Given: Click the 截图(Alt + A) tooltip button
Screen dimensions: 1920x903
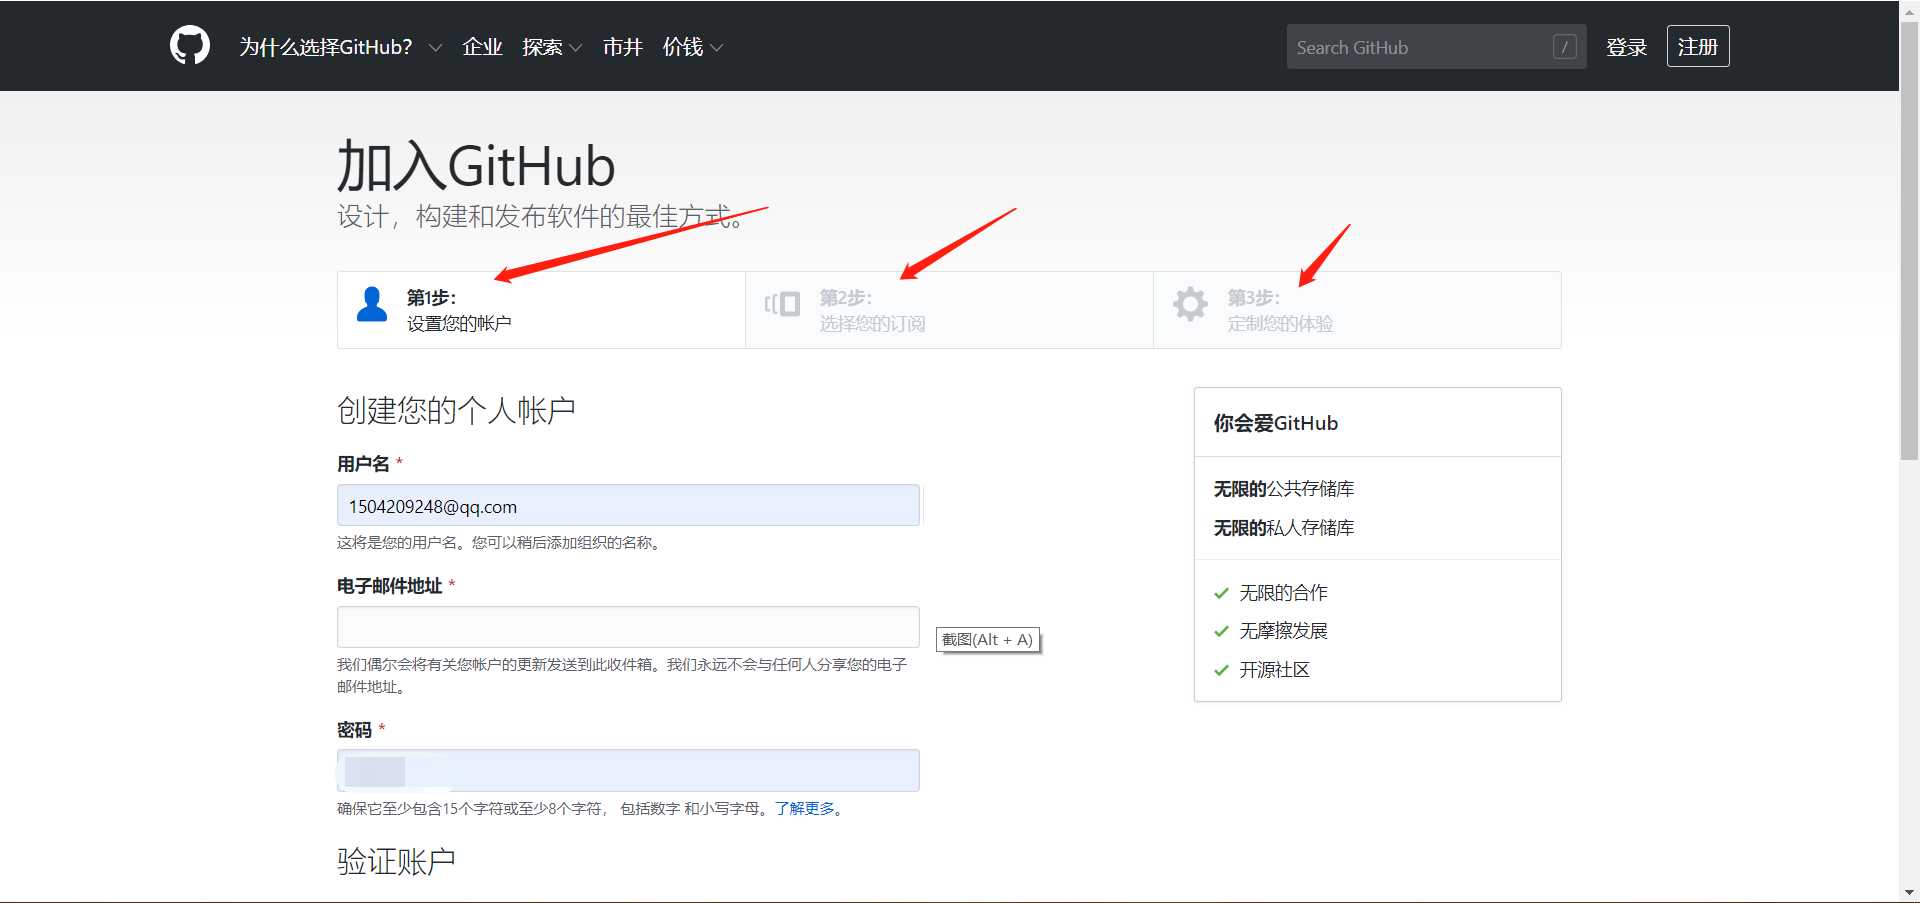Looking at the screenshot, I should [x=988, y=640].
